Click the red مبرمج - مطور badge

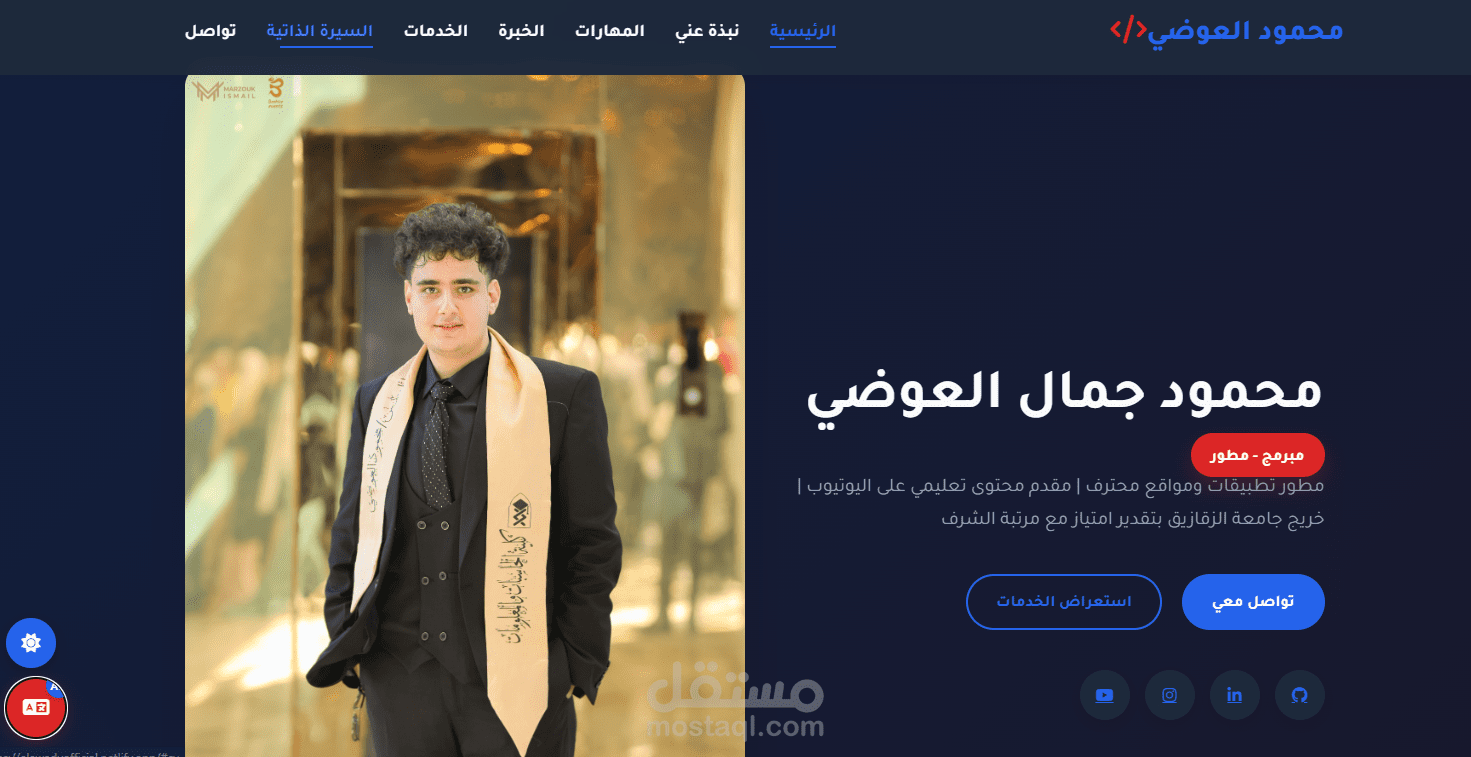coord(1257,455)
